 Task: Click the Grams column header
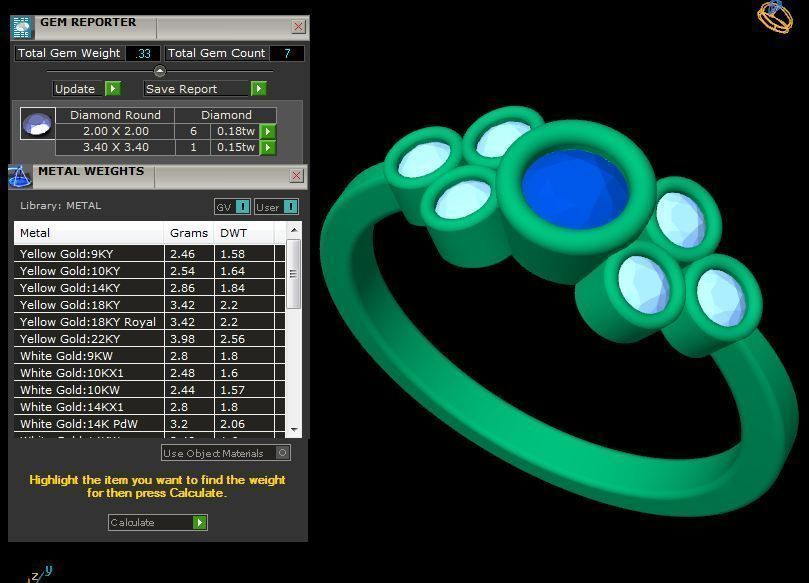(189, 233)
